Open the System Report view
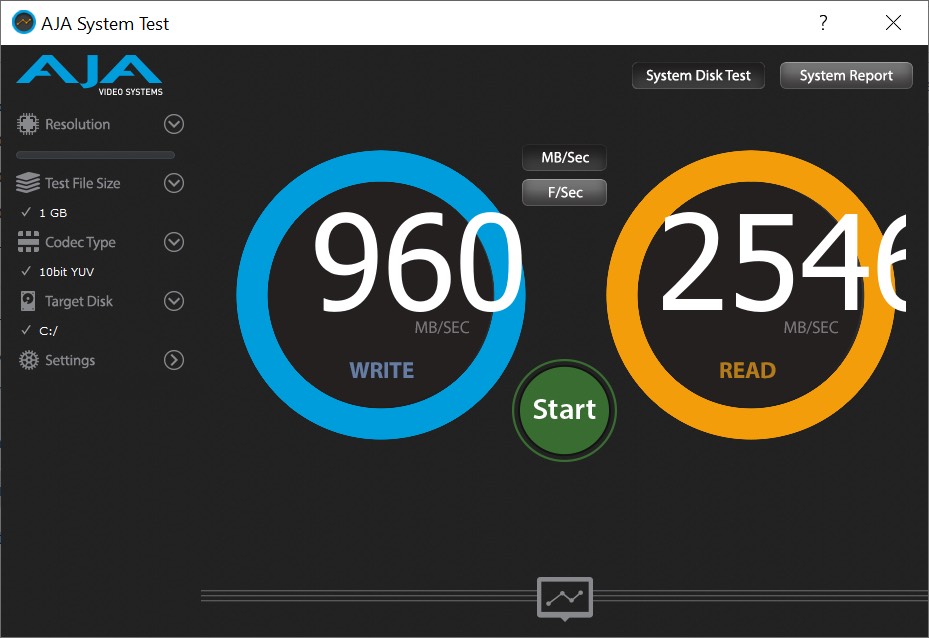Image resolution: width=929 pixels, height=638 pixels. point(846,75)
